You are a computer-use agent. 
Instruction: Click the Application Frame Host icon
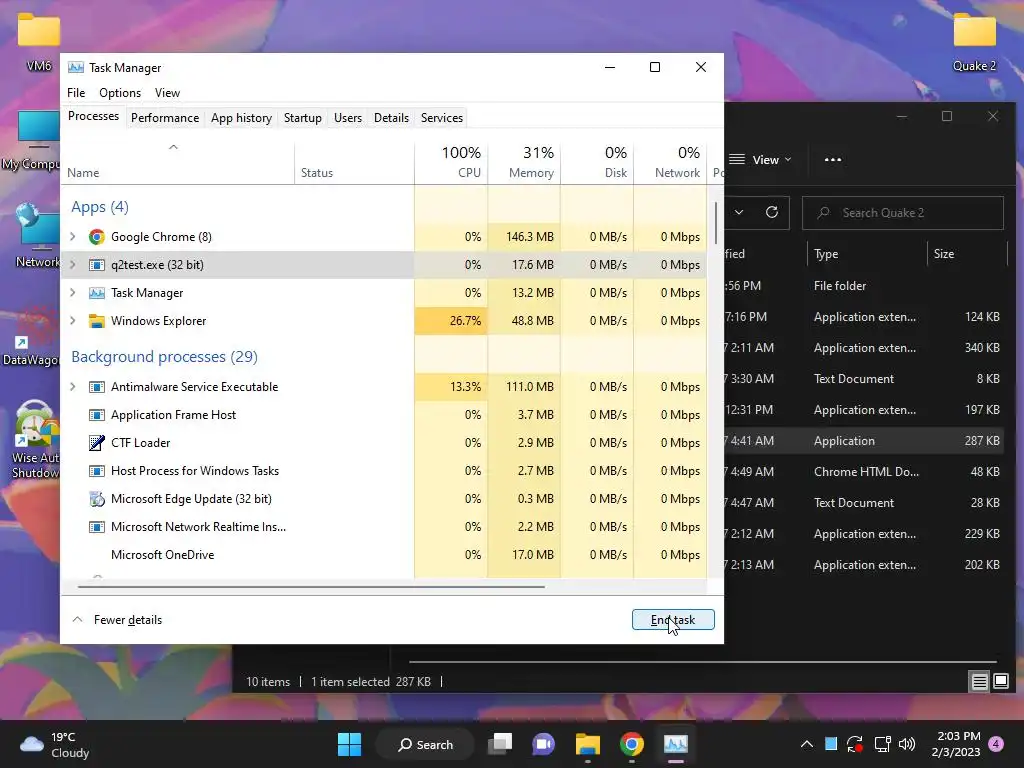click(97, 415)
